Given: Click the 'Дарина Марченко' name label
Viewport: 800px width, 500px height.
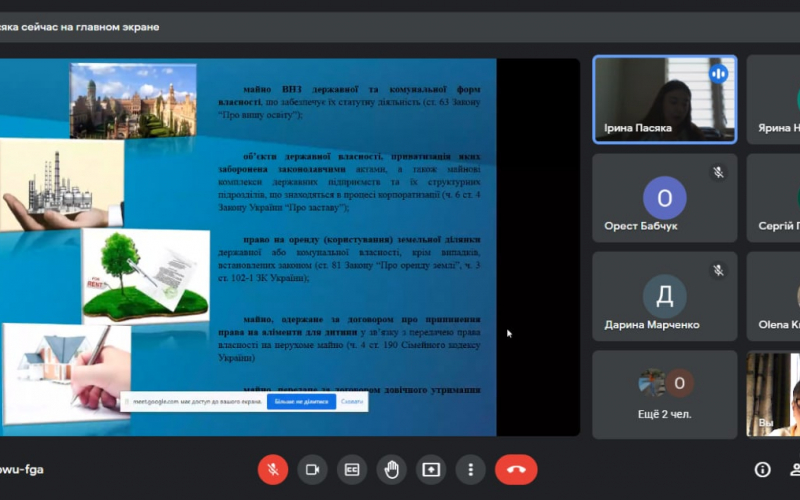Looking at the screenshot, I should click(x=652, y=324).
